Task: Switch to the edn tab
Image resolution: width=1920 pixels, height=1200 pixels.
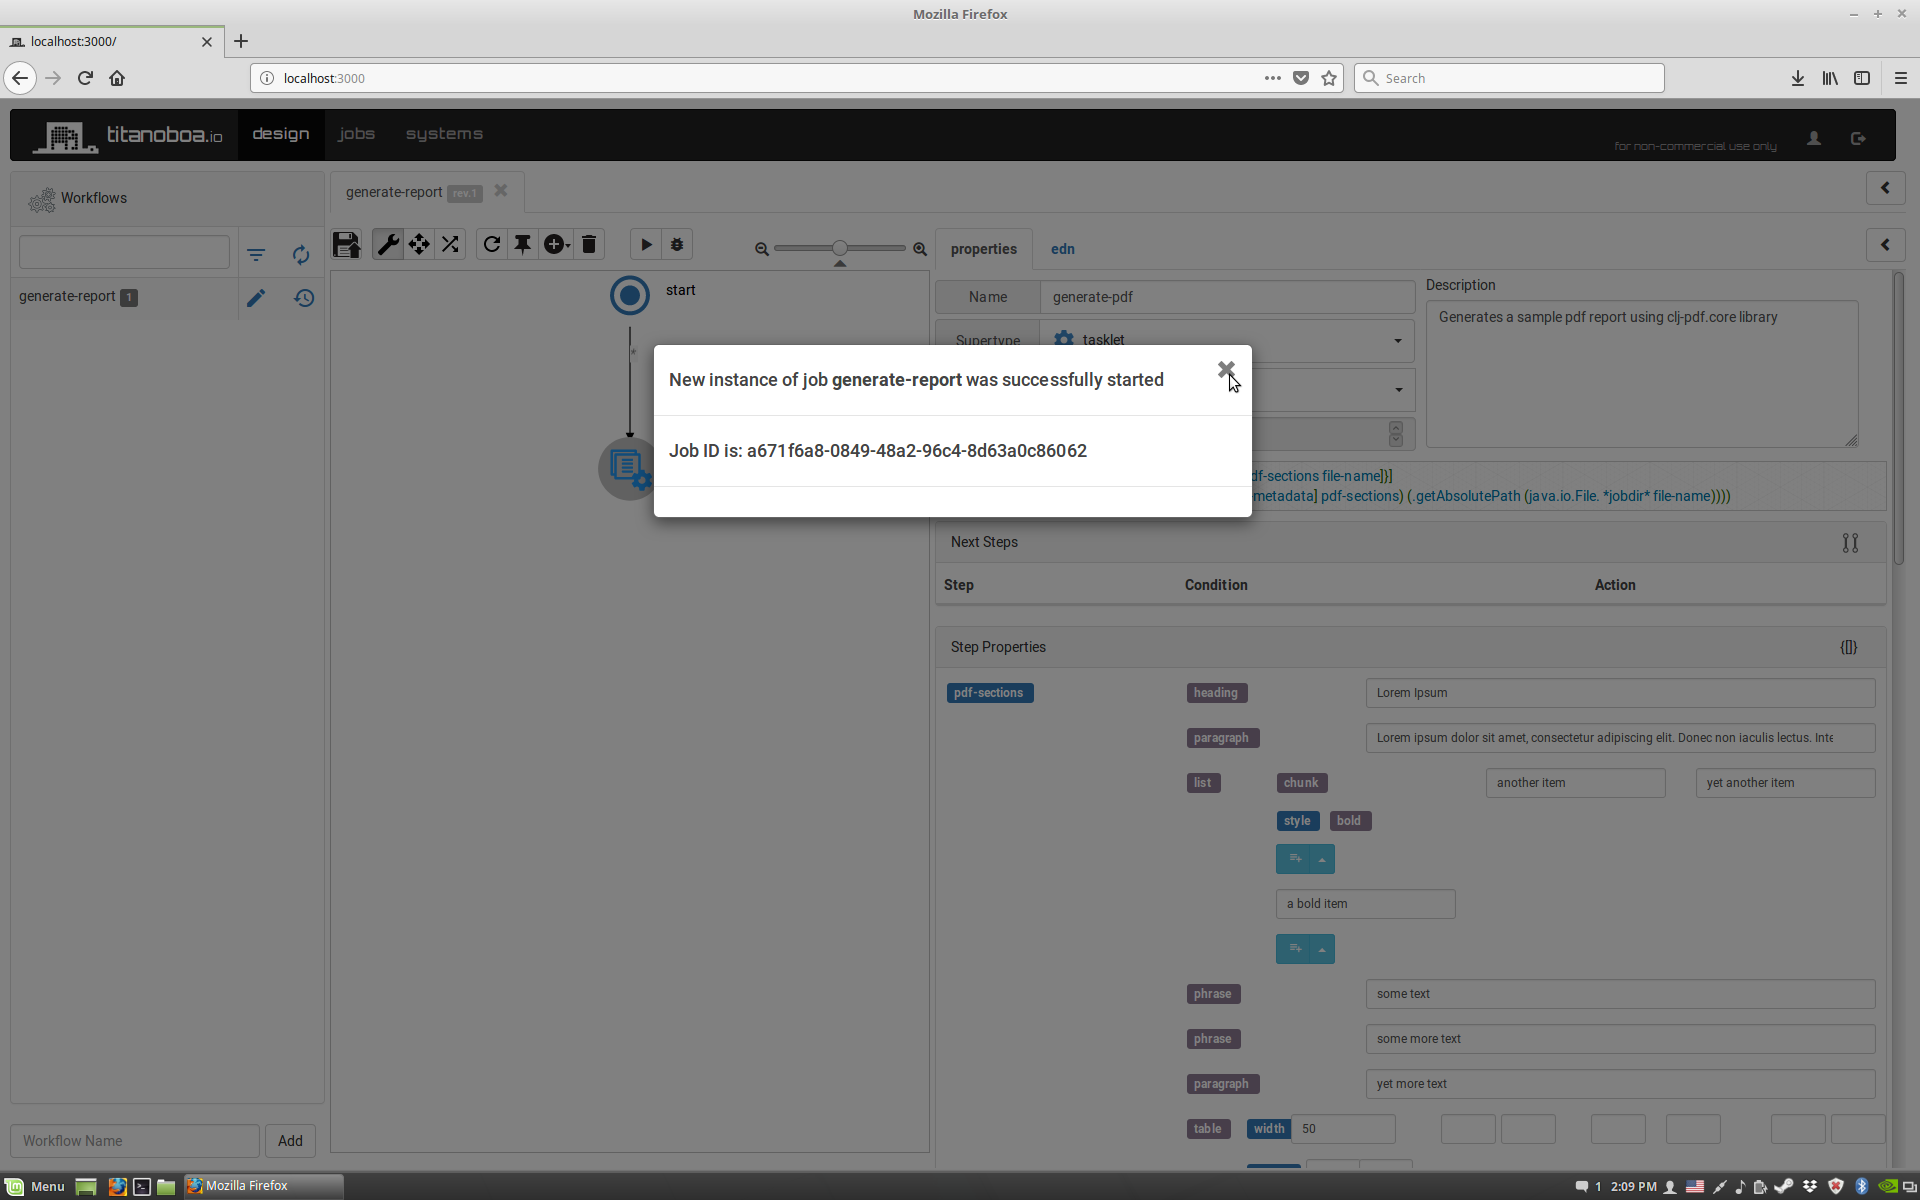Action: tap(1062, 249)
